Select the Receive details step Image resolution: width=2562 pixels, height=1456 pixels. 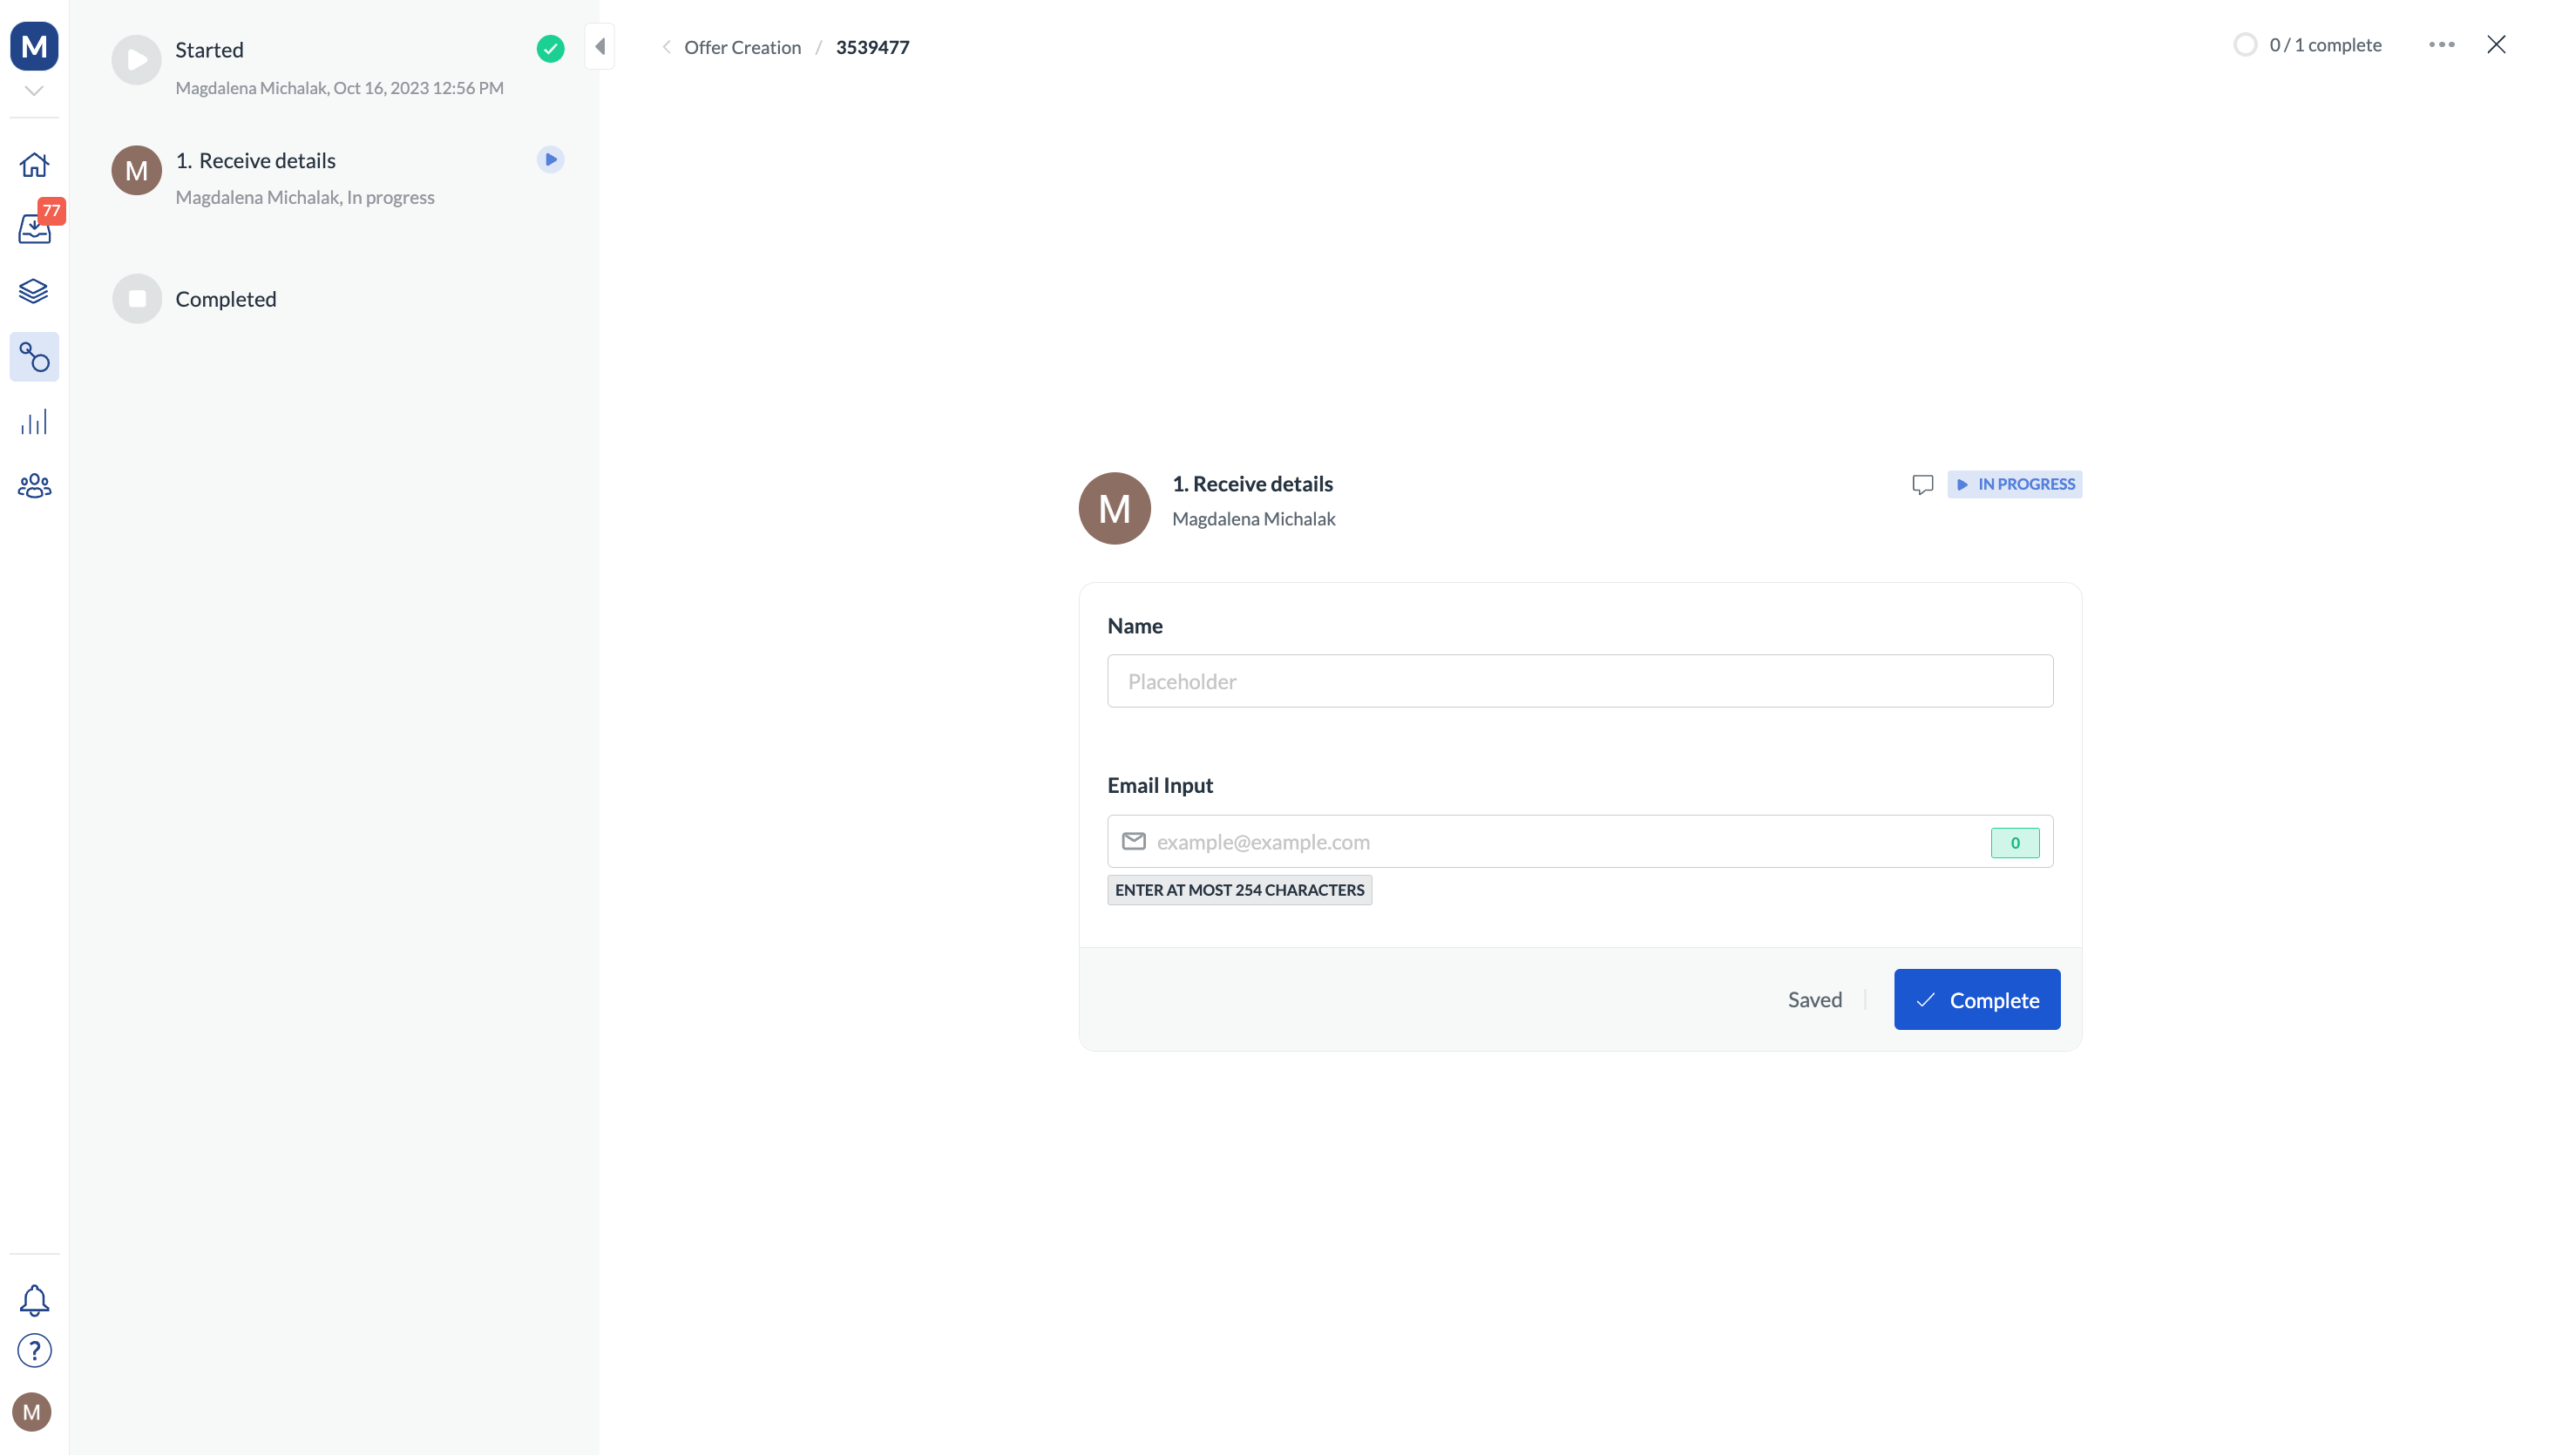coord(338,177)
